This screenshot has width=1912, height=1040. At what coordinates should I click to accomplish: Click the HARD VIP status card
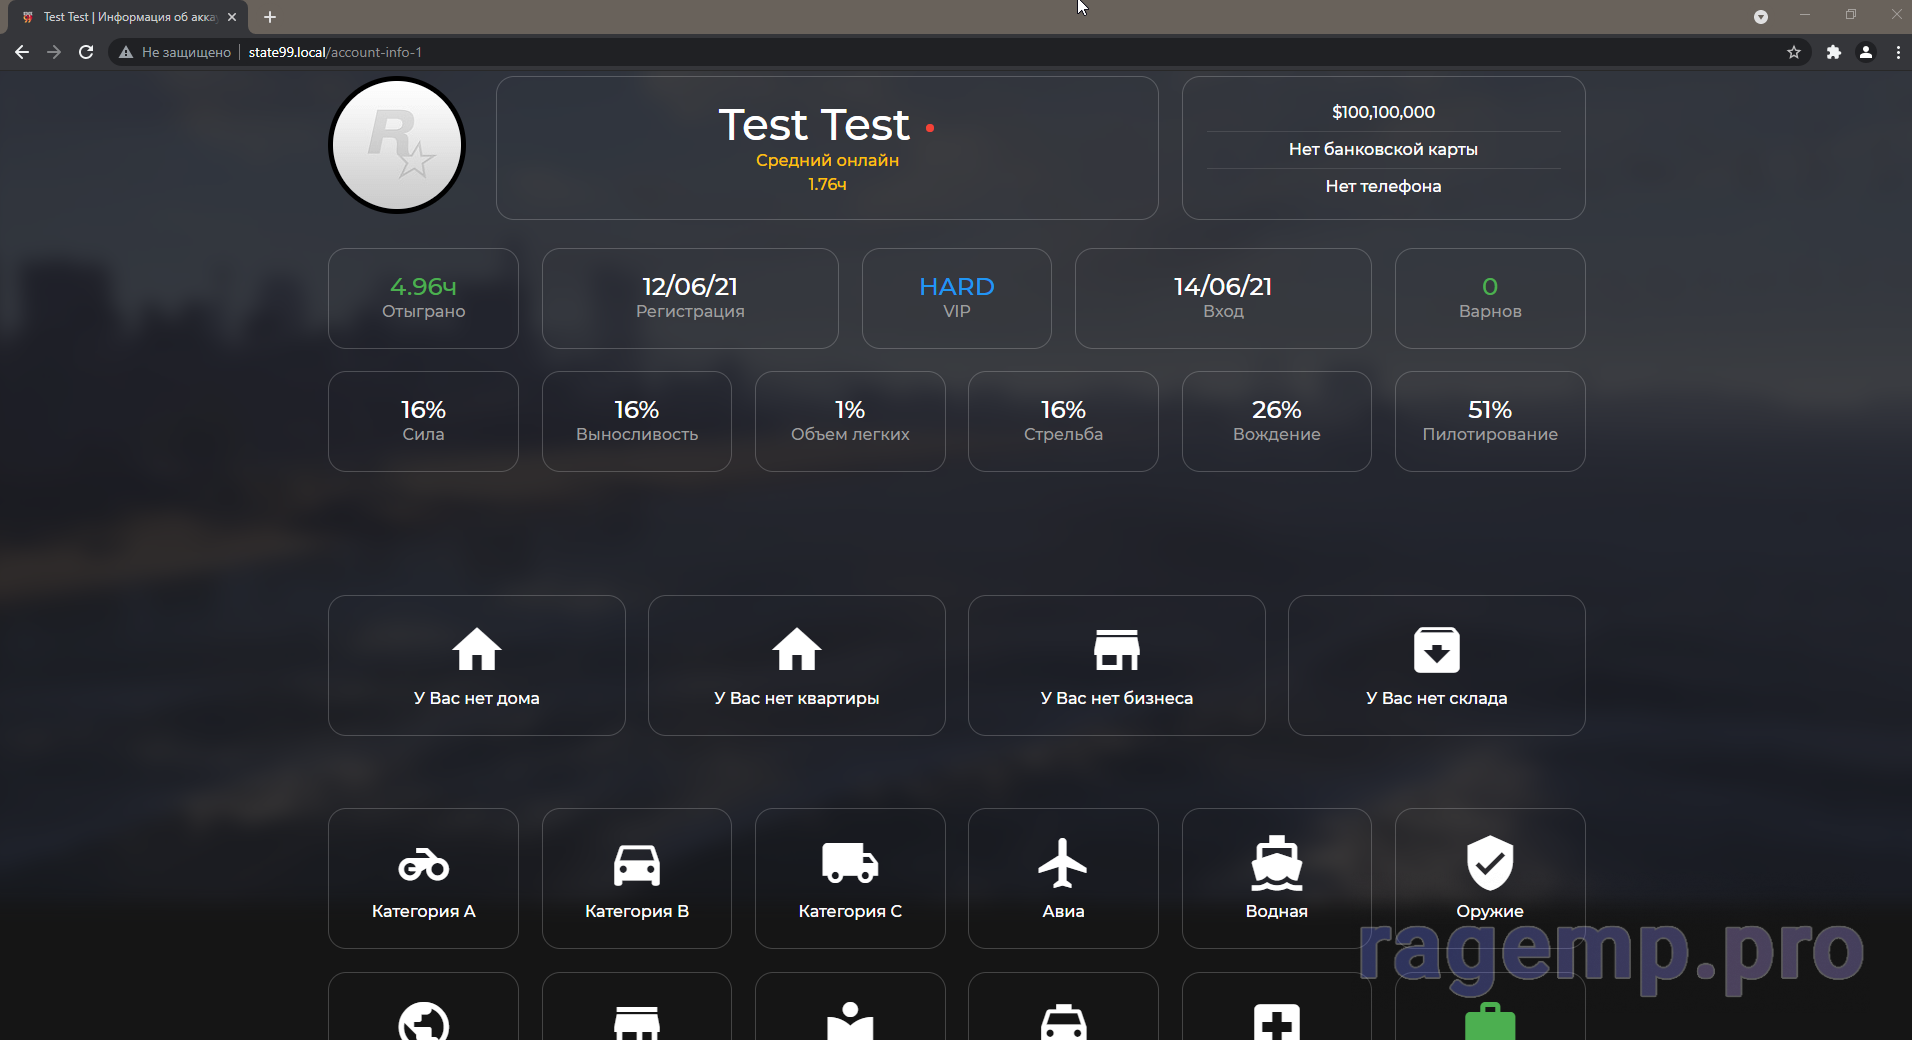point(956,298)
